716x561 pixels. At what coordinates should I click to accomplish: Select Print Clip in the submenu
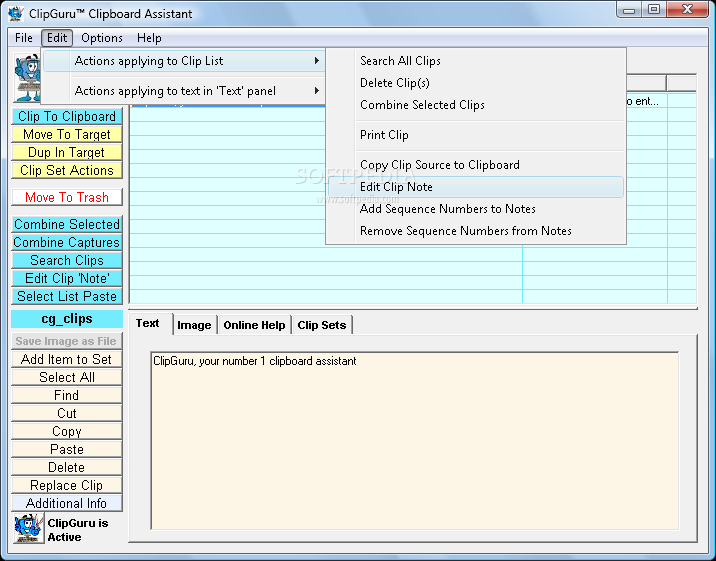(x=475, y=135)
